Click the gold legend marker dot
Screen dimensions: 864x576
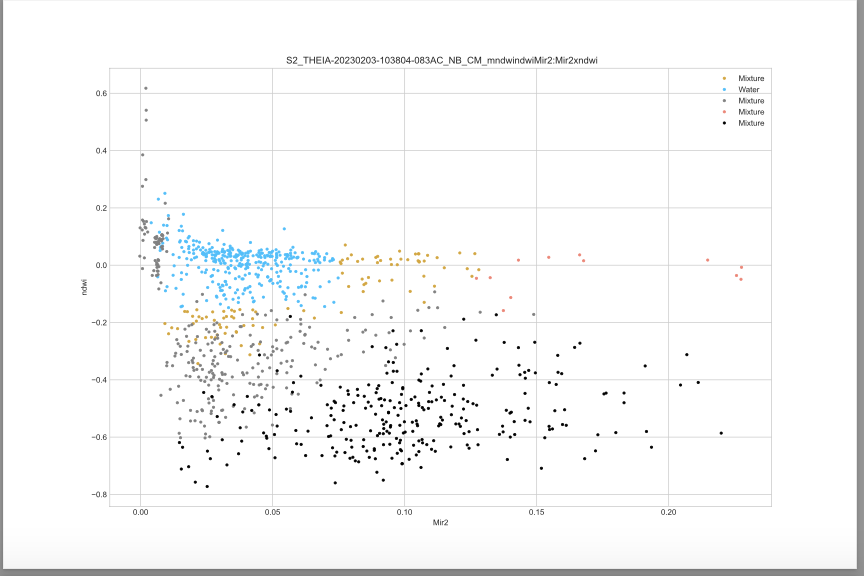tap(724, 78)
